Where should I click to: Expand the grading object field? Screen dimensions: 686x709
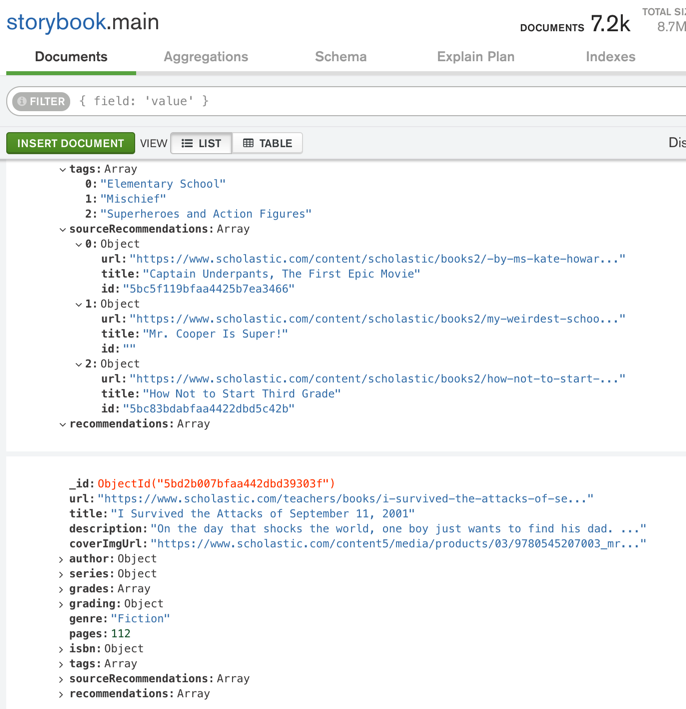(61, 605)
